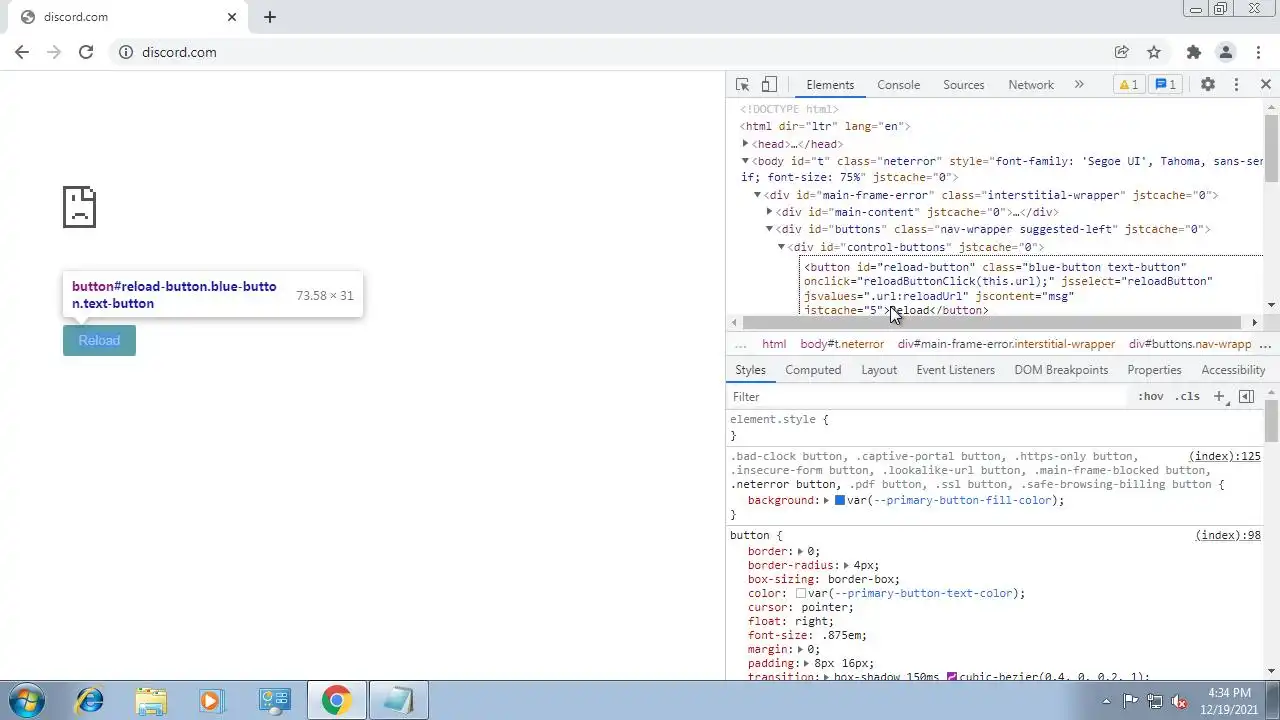Select body#t.neterror in breadcrumbs
This screenshot has width=1280, height=720.
point(842,344)
